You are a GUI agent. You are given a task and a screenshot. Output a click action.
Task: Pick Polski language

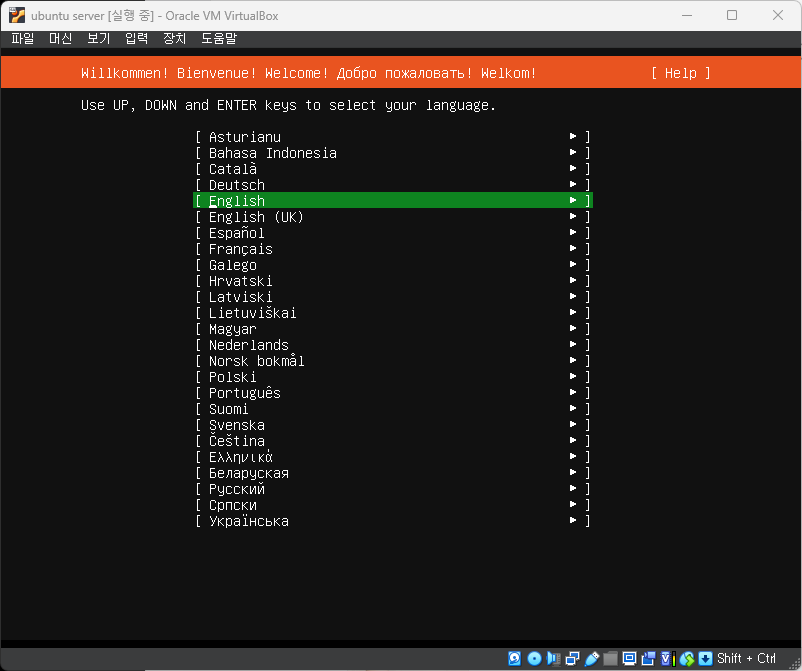pos(393,377)
